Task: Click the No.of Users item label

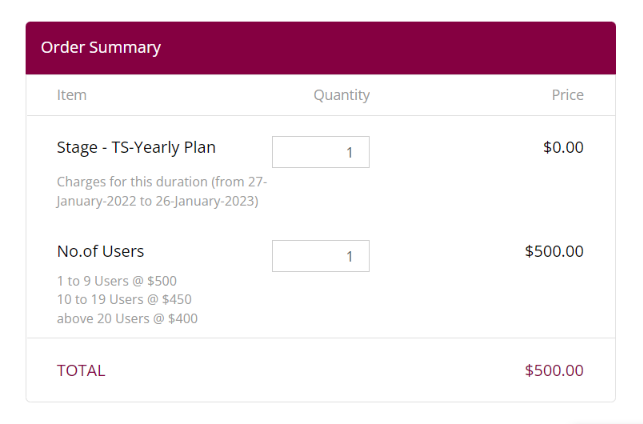Action: coord(100,251)
